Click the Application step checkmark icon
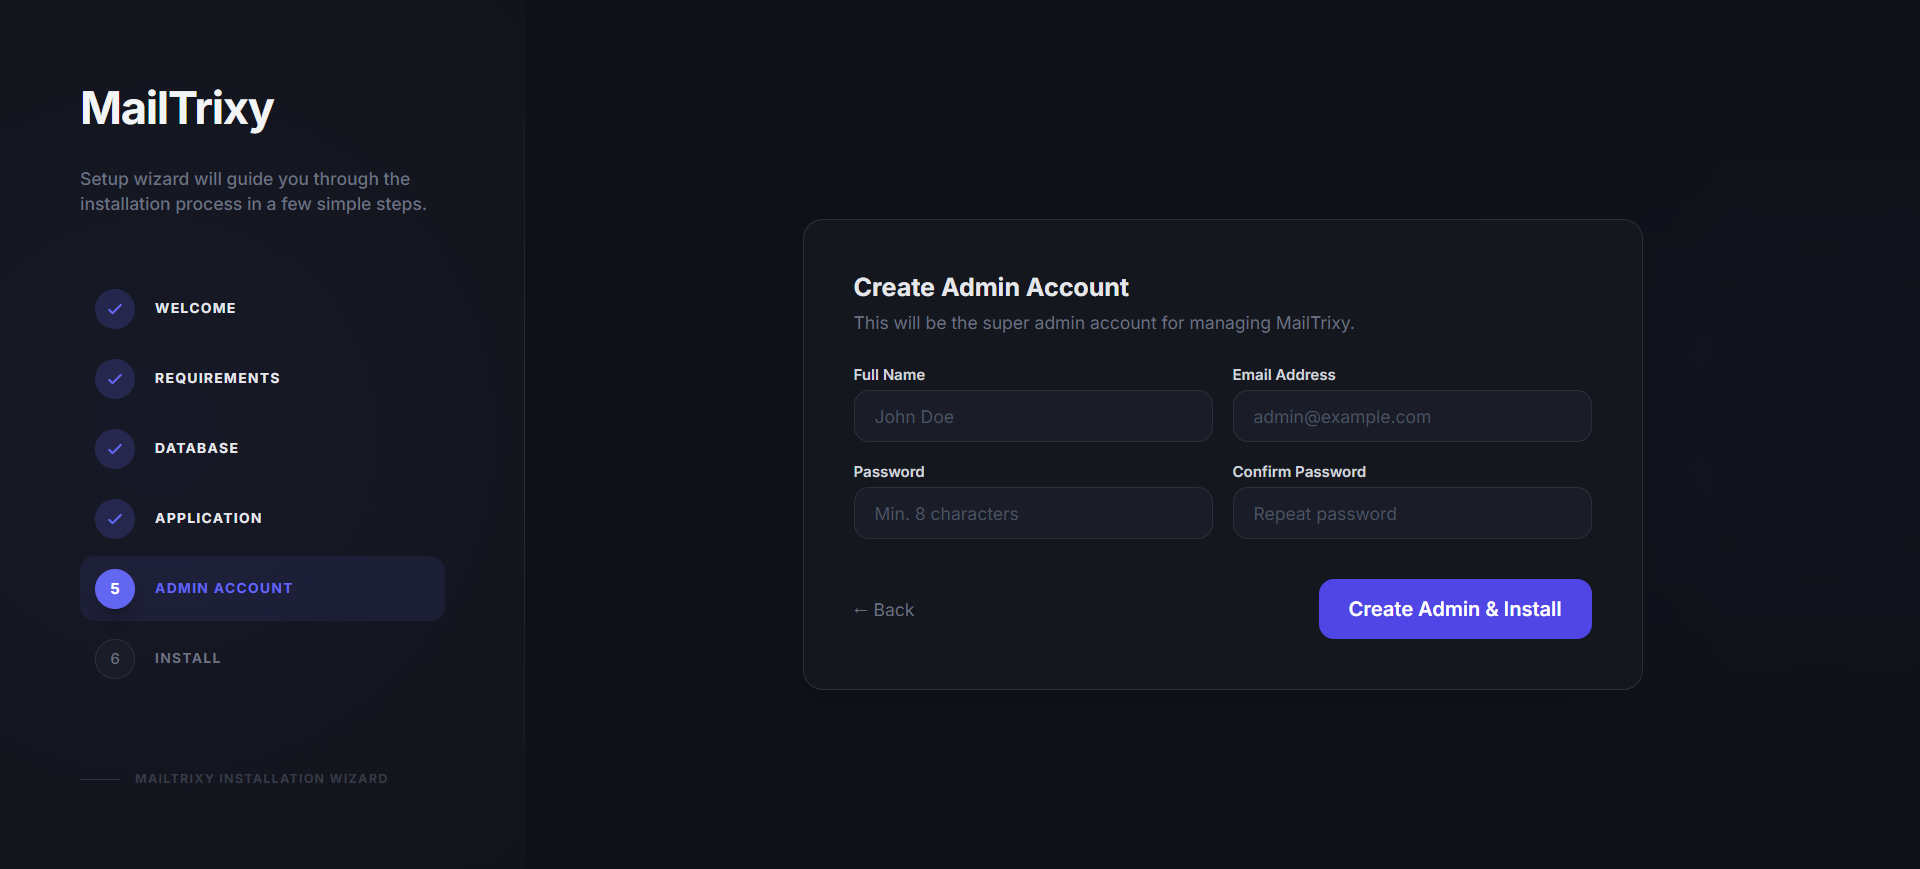This screenshot has height=869, width=1920. click(115, 519)
